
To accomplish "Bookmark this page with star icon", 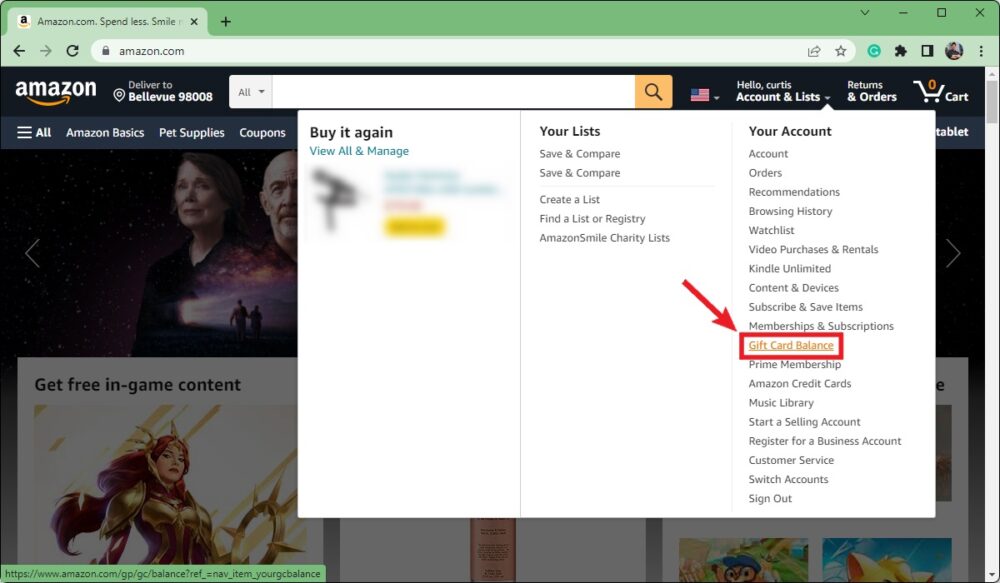I will click(841, 51).
